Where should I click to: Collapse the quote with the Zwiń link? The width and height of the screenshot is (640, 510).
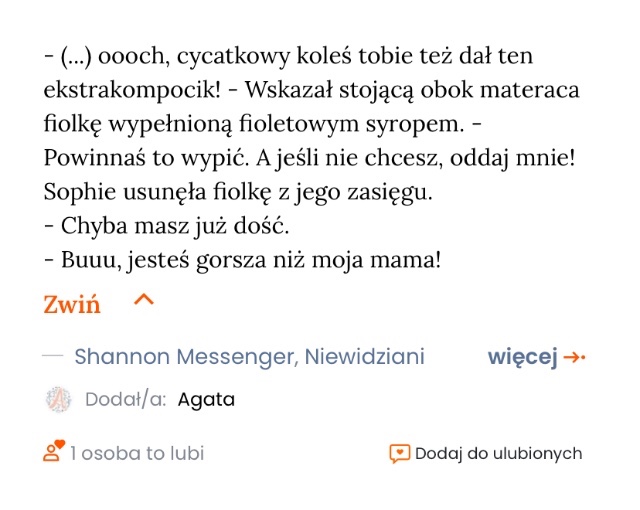click(x=72, y=305)
